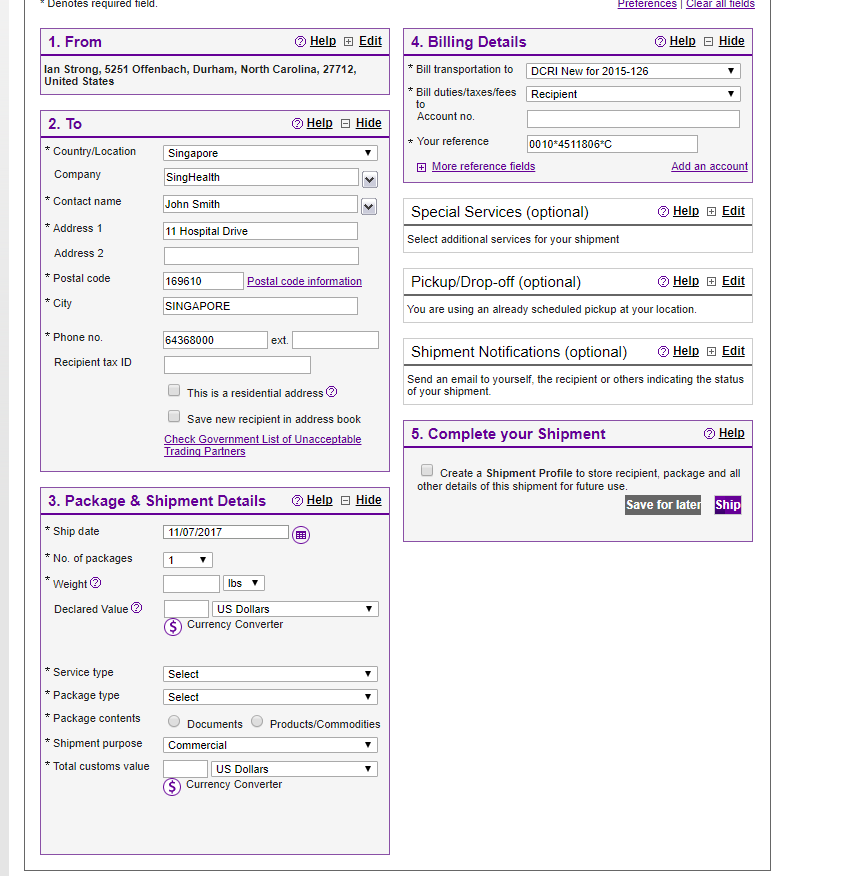Open Shipment purpose Commercial dropdown

pyautogui.click(x=270, y=745)
